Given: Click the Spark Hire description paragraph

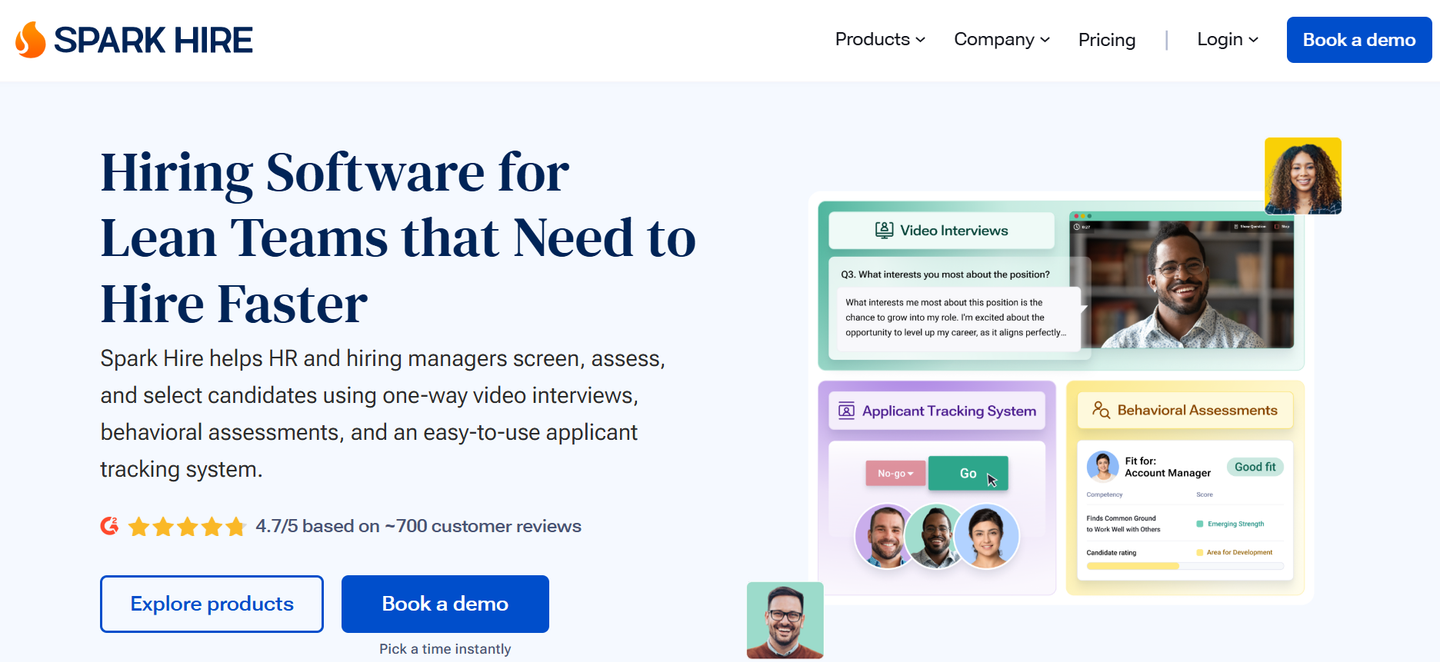Looking at the screenshot, I should (x=383, y=414).
